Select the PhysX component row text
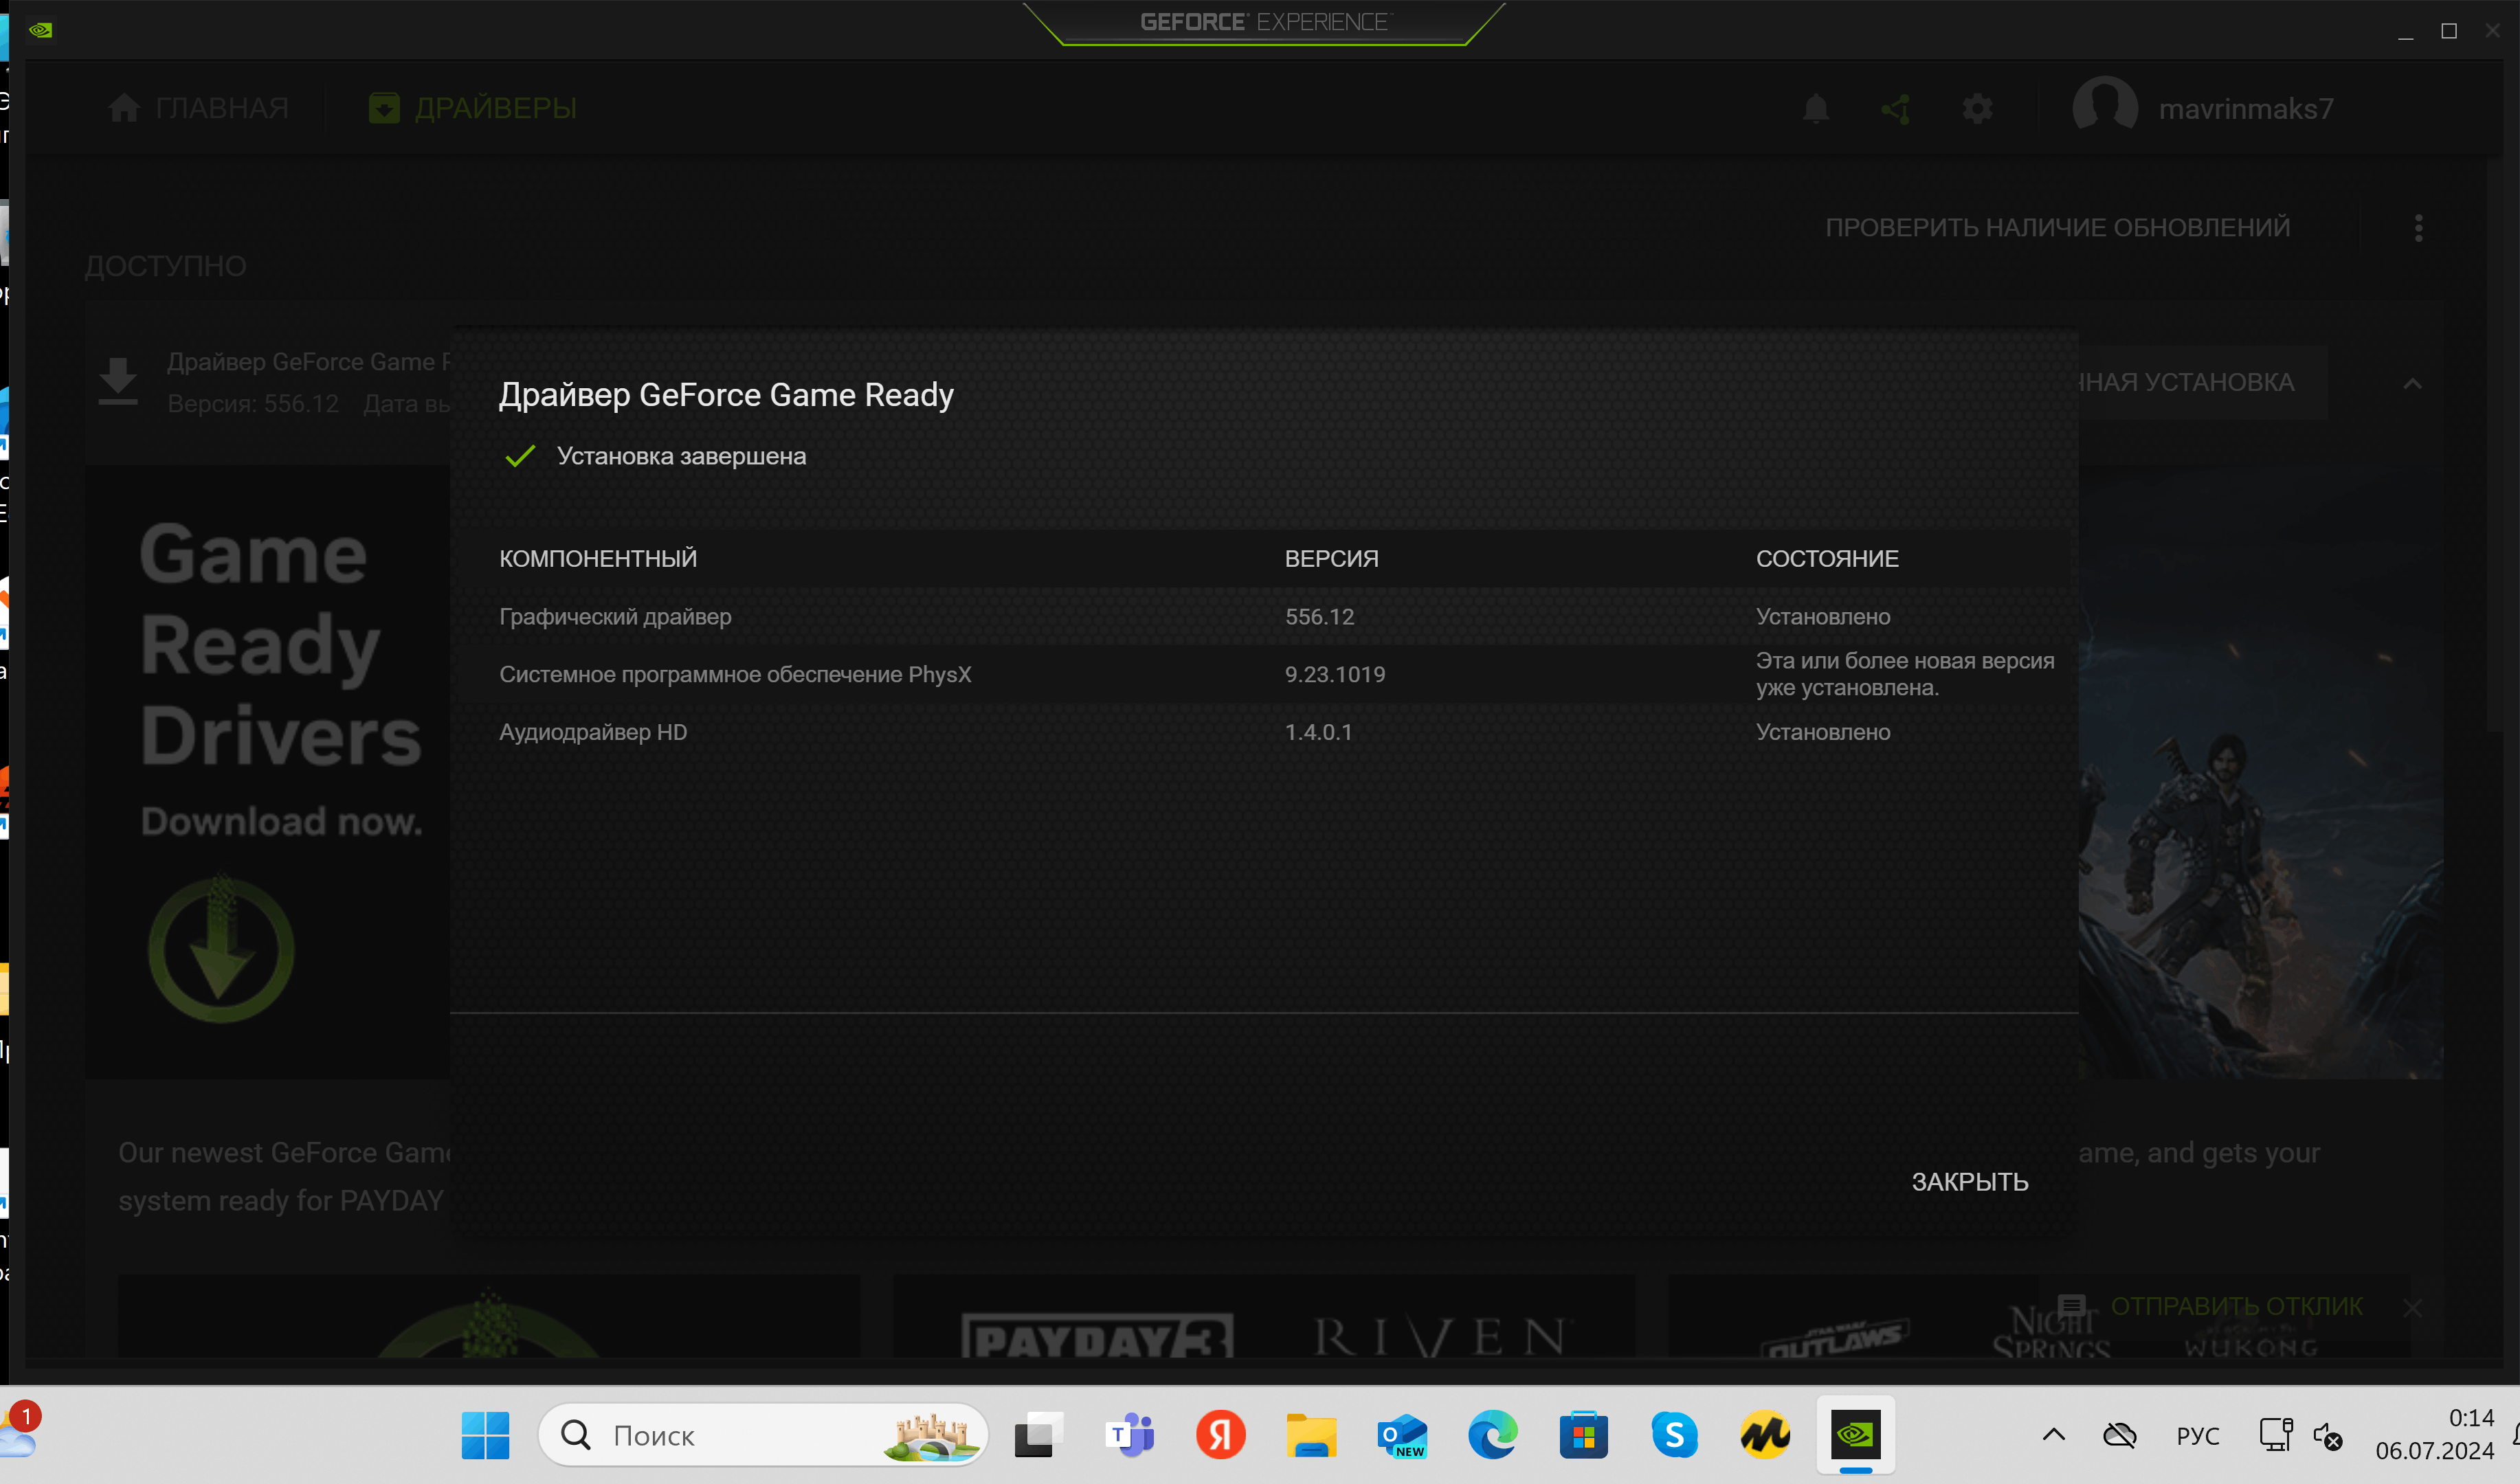2520x1484 pixels. click(x=735, y=675)
